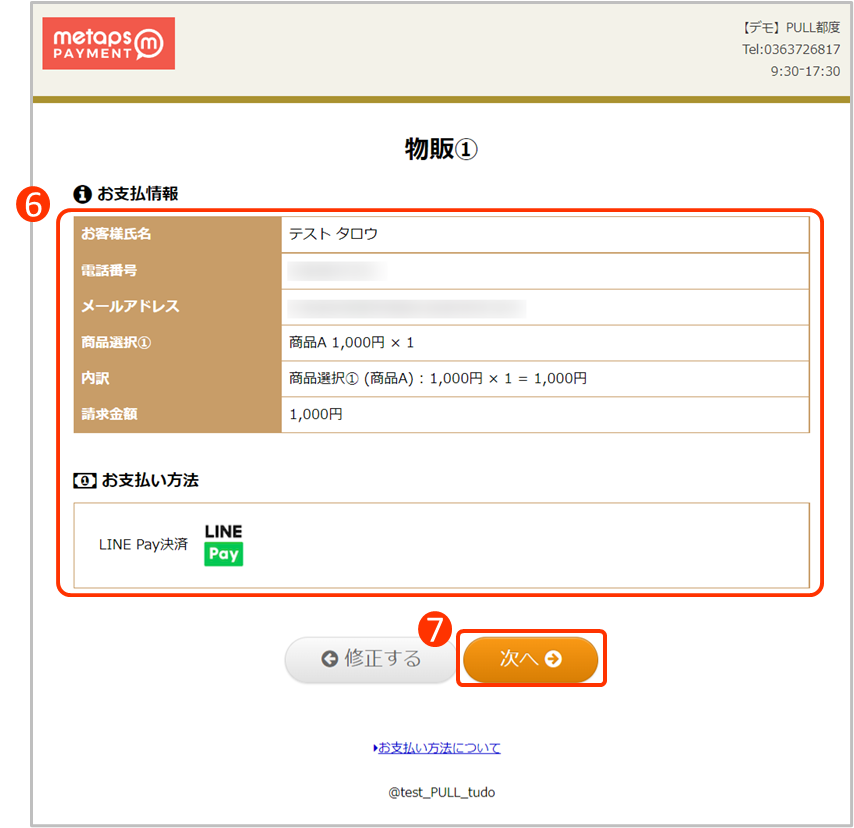Click the masked メールアドレス field
Image resolution: width=854 pixels, height=828 pixels.
tap(405, 307)
